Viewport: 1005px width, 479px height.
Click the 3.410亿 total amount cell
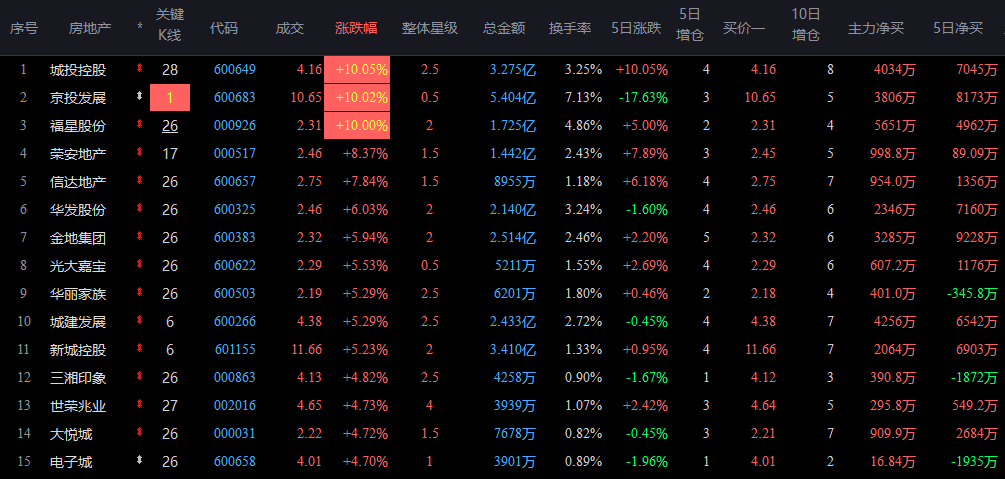[x=513, y=349]
